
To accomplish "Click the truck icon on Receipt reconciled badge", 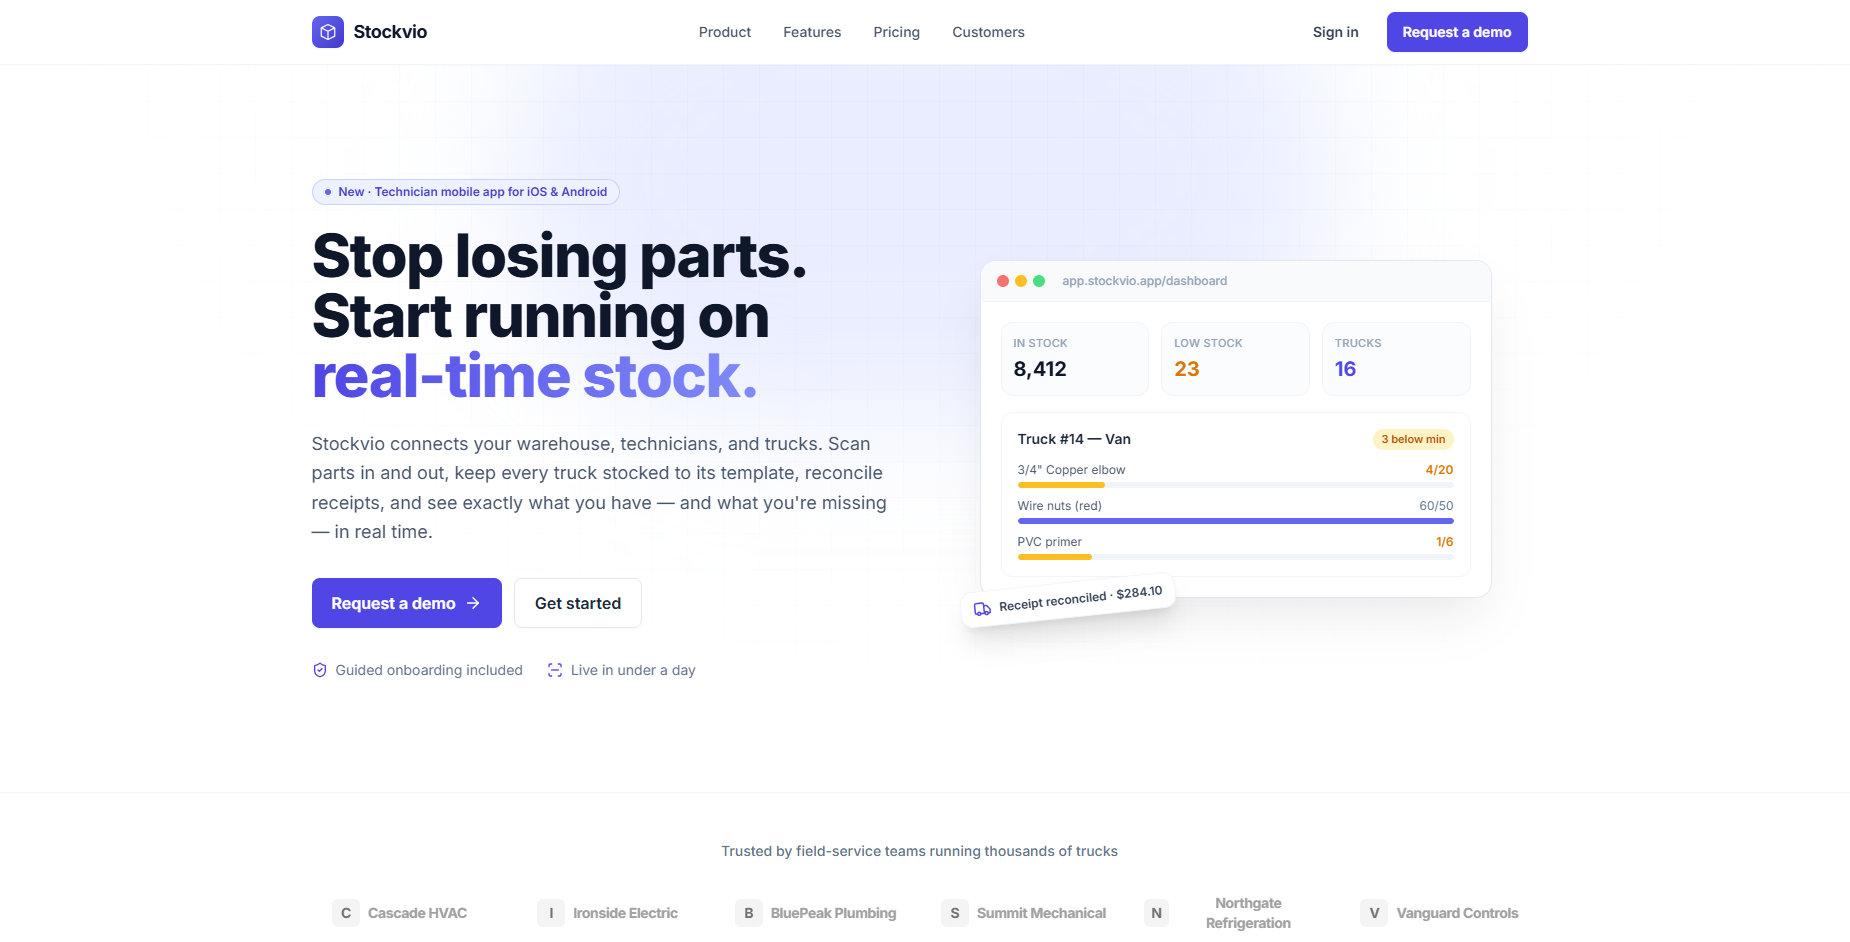I will pyautogui.click(x=983, y=609).
